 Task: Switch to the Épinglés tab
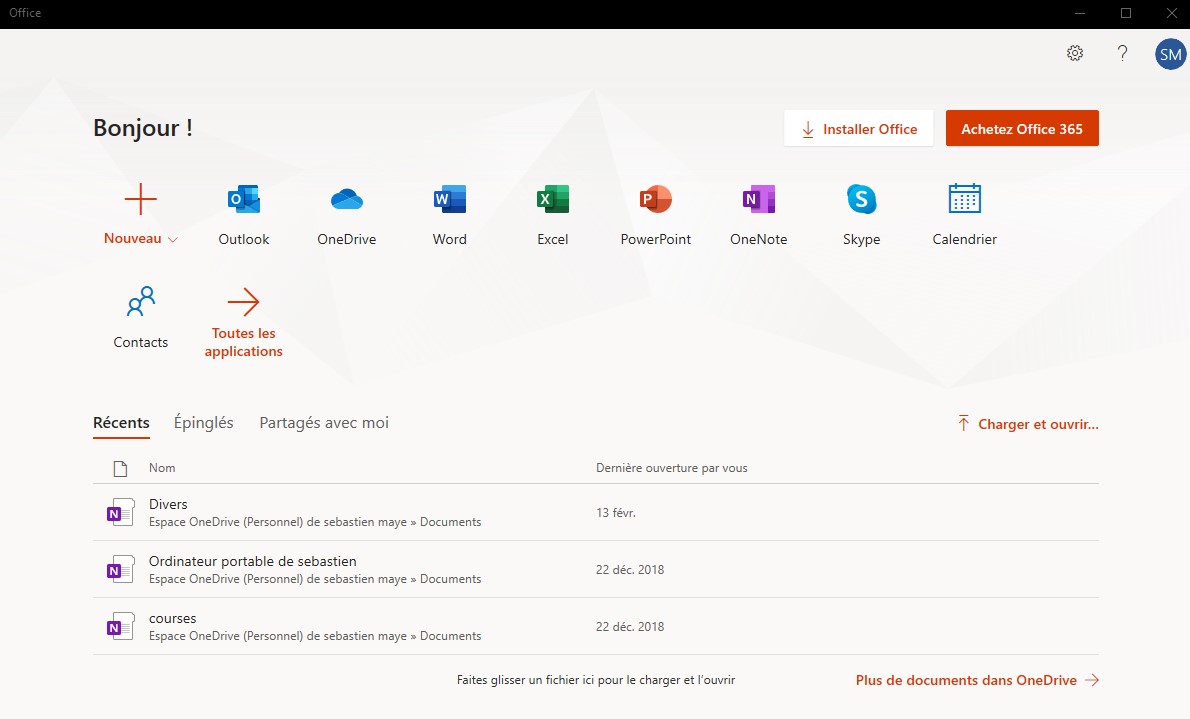click(203, 422)
